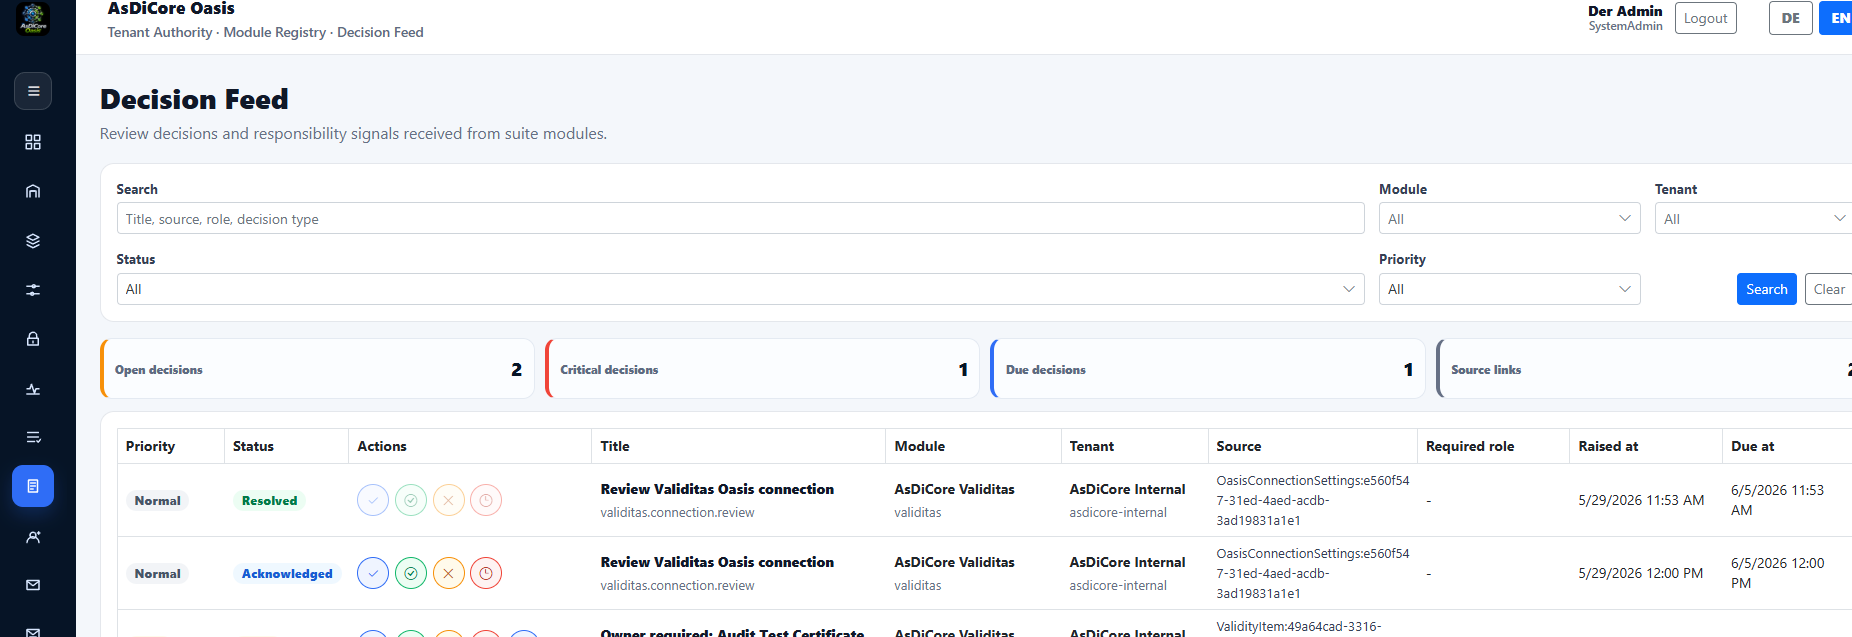
Task: Switch language to DE
Action: (x=1790, y=18)
